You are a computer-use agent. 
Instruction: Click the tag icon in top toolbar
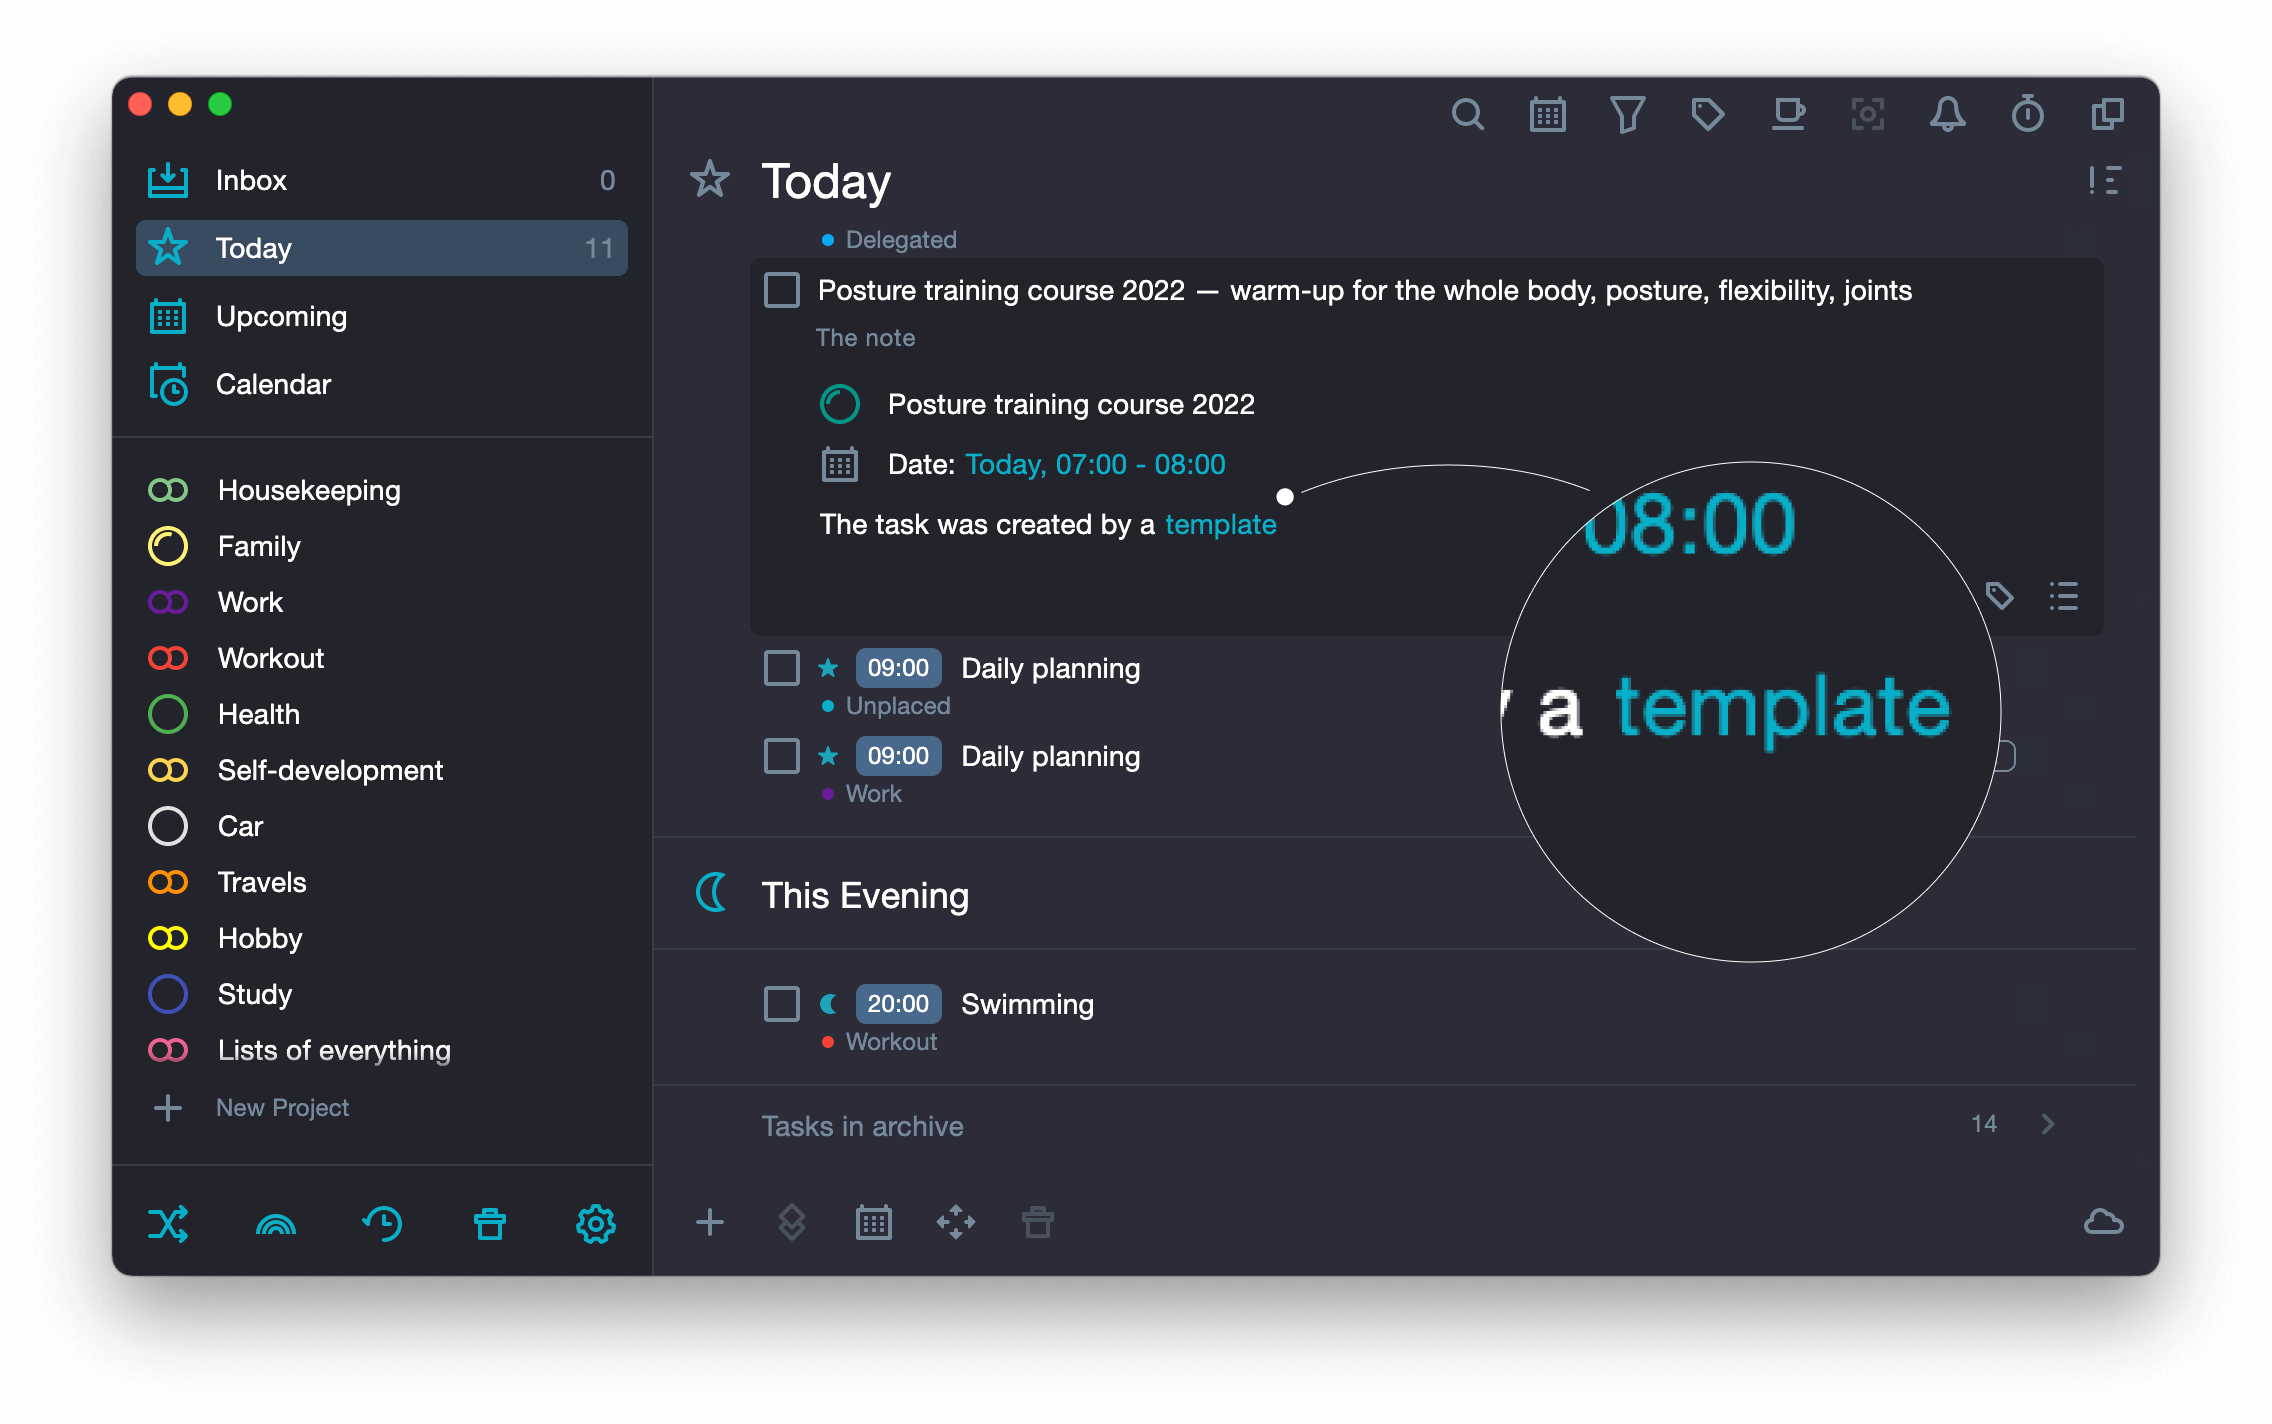[1707, 115]
